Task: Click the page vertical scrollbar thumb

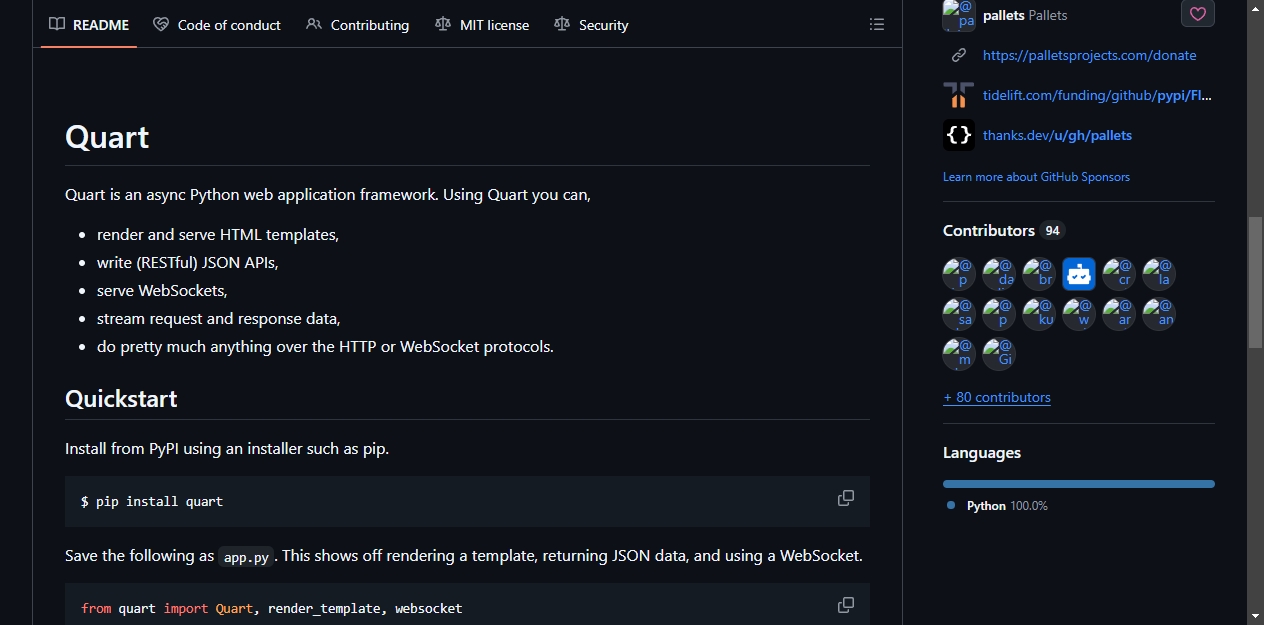Action: (x=1255, y=282)
